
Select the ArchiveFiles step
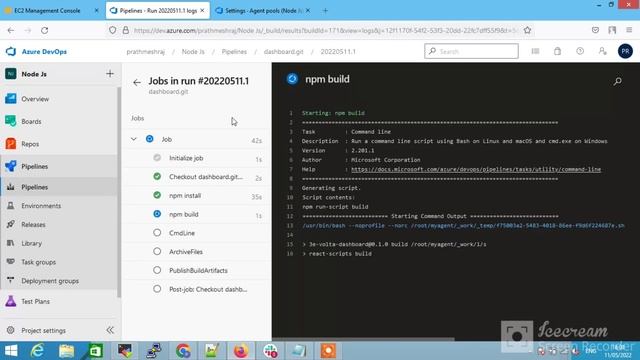point(197,252)
